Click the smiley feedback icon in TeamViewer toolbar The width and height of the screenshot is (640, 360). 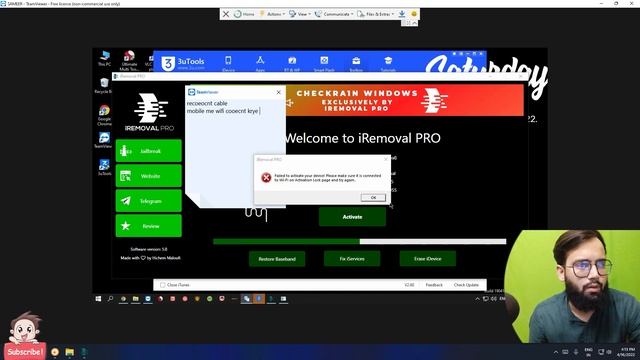[x=414, y=14]
